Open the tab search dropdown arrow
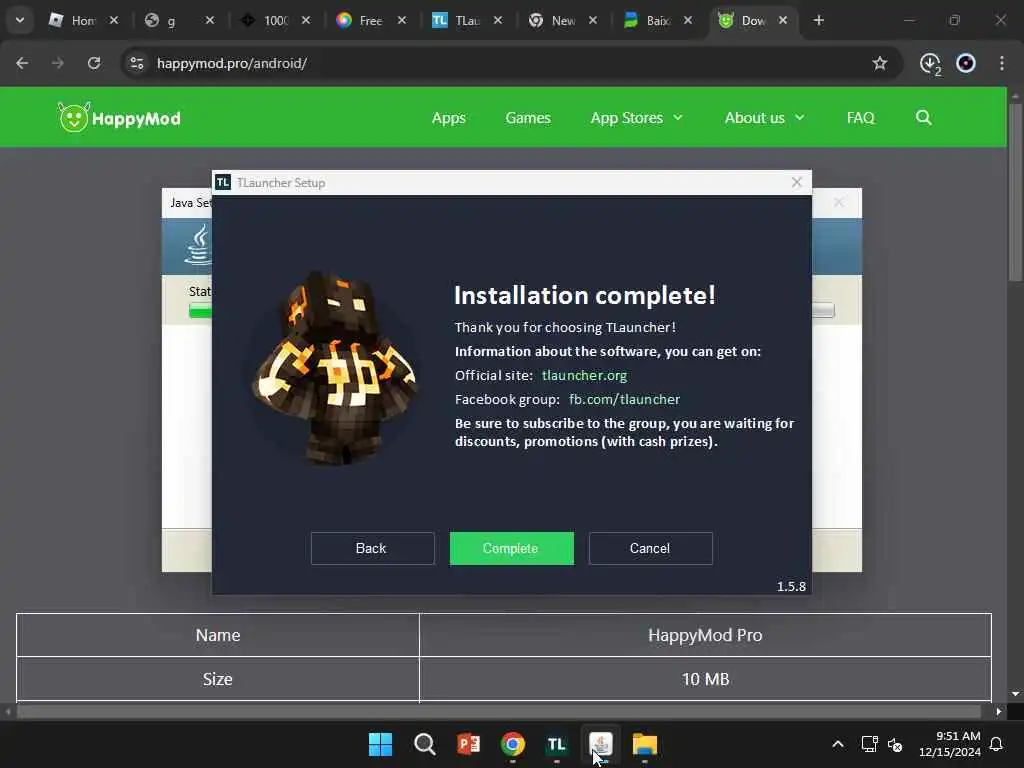 coord(20,20)
